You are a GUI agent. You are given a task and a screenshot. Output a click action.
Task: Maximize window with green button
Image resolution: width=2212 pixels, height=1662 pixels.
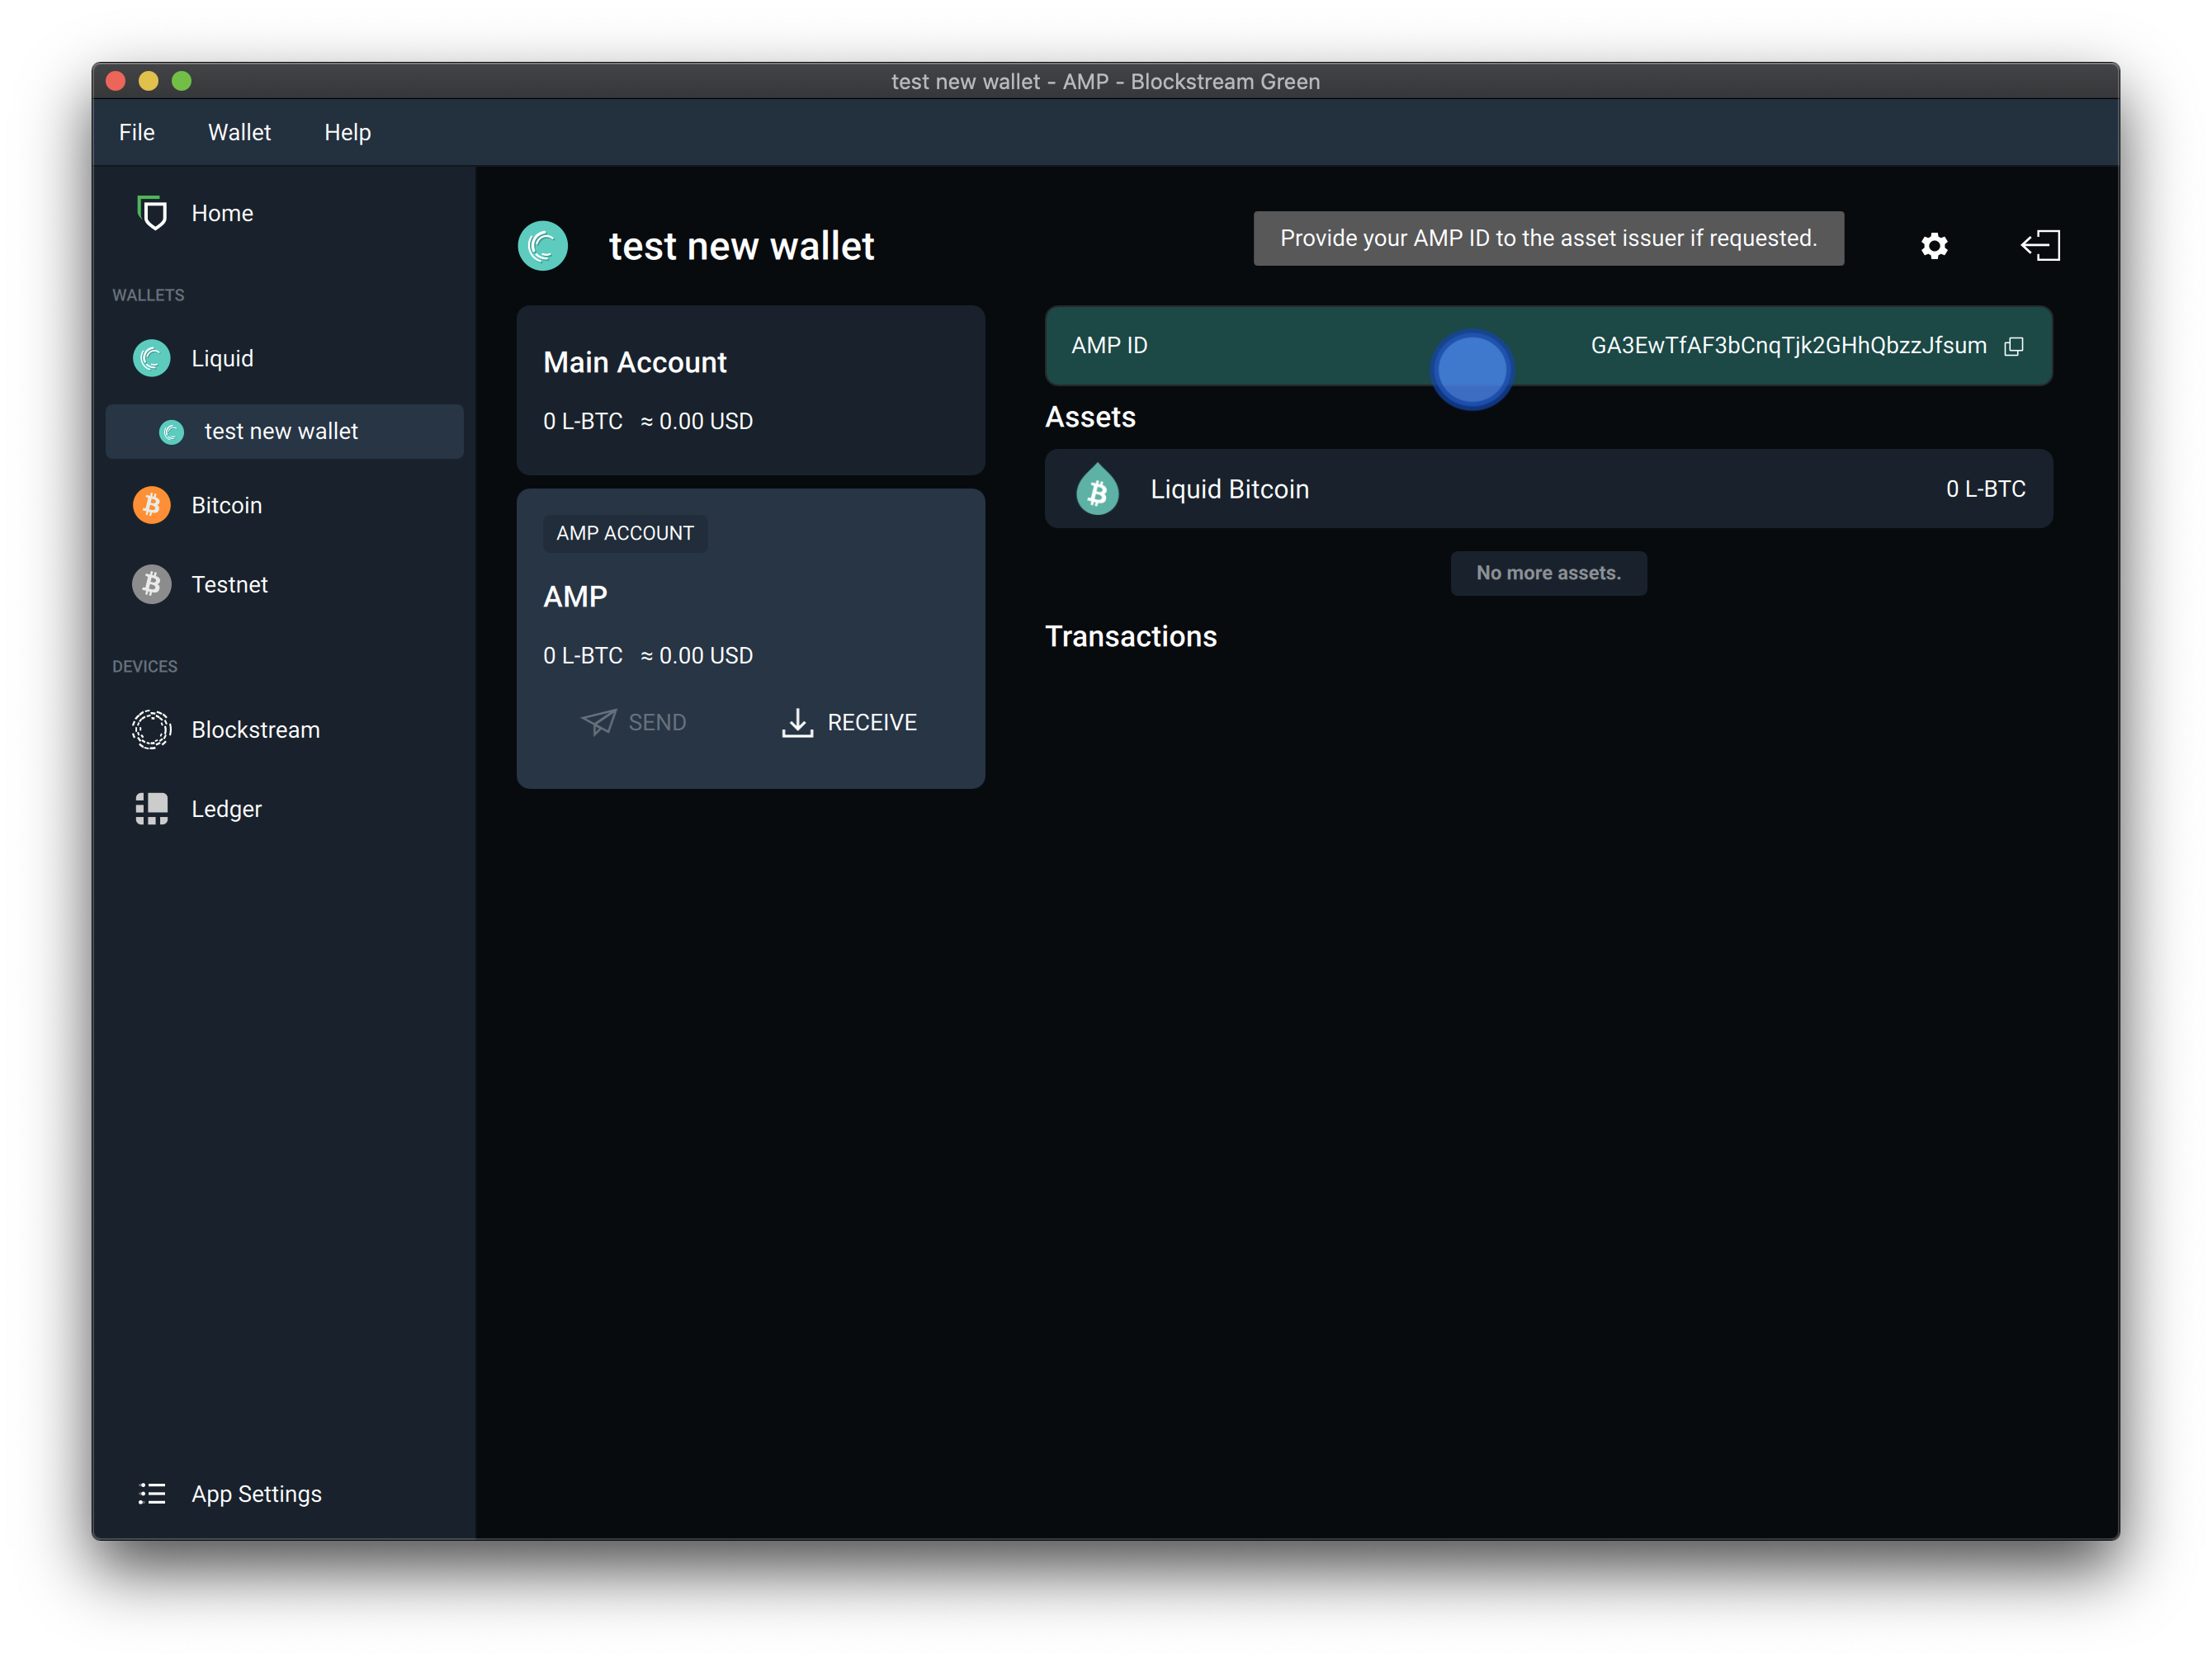click(181, 81)
